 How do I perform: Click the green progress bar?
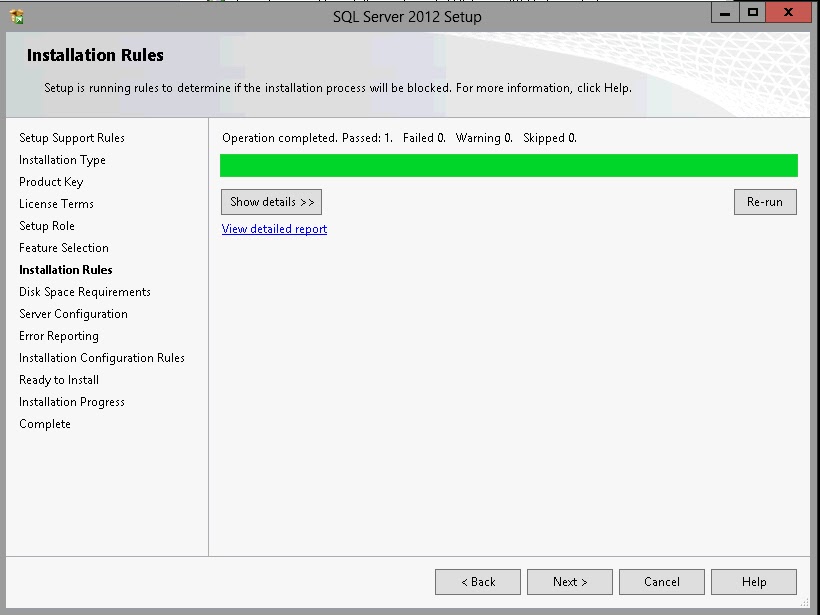coord(508,165)
